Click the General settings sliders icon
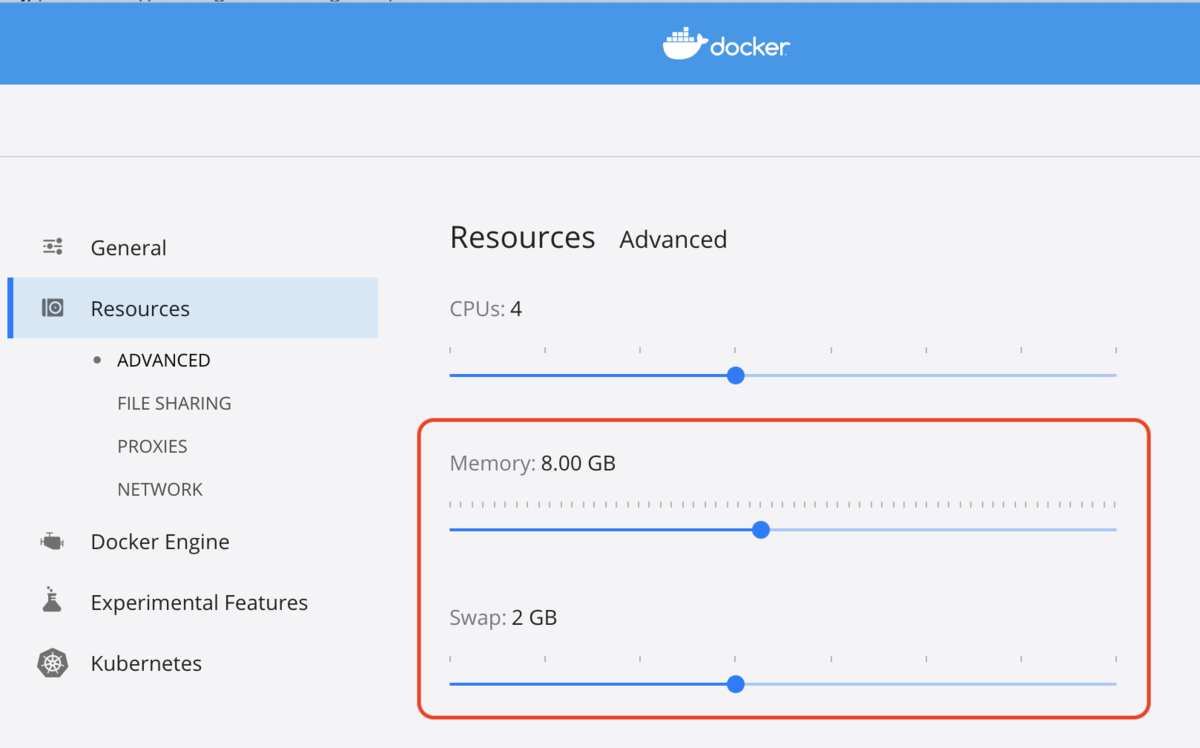 [x=53, y=246]
